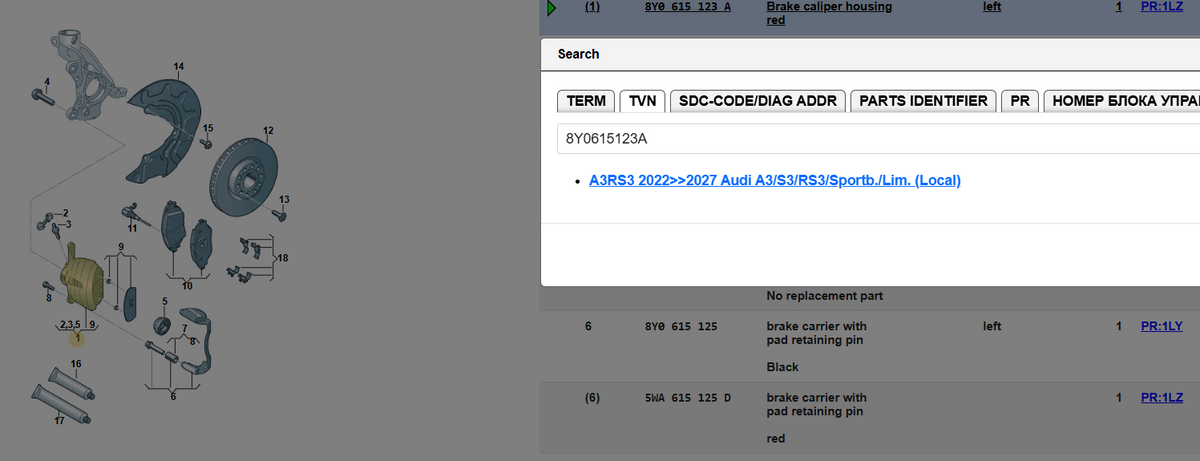Select position number 6 in the parts table
This screenshot has height=461, width=1200.
588,326
